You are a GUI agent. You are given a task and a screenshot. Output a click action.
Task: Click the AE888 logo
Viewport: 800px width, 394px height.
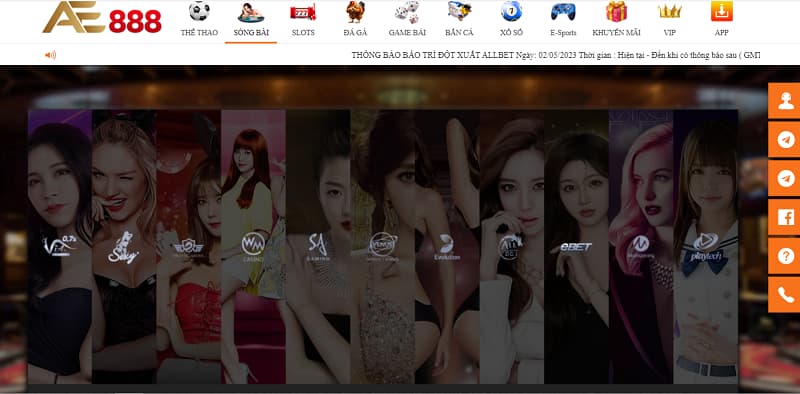(x=102, y=18)
